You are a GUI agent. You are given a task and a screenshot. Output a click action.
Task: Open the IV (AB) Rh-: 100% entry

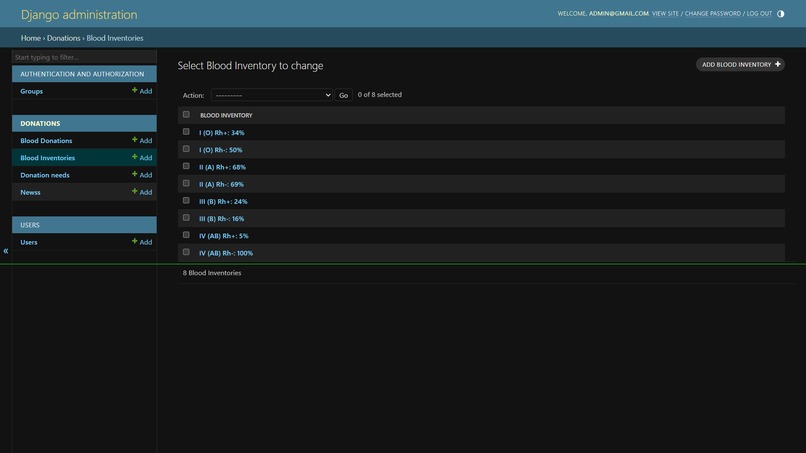tap(226, 253)
